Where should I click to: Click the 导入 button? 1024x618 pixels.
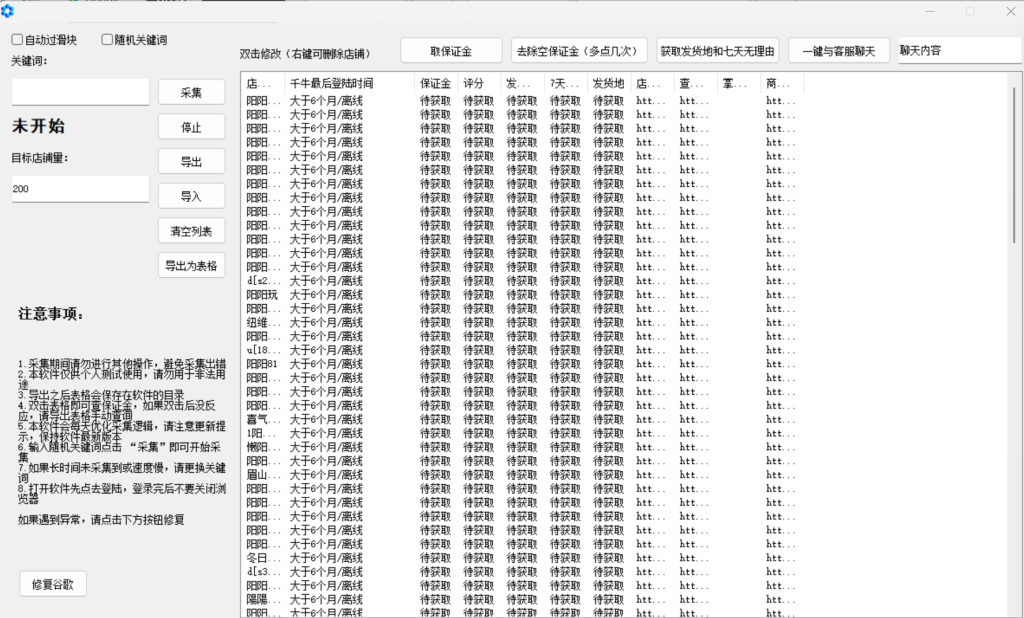(191, 196)
